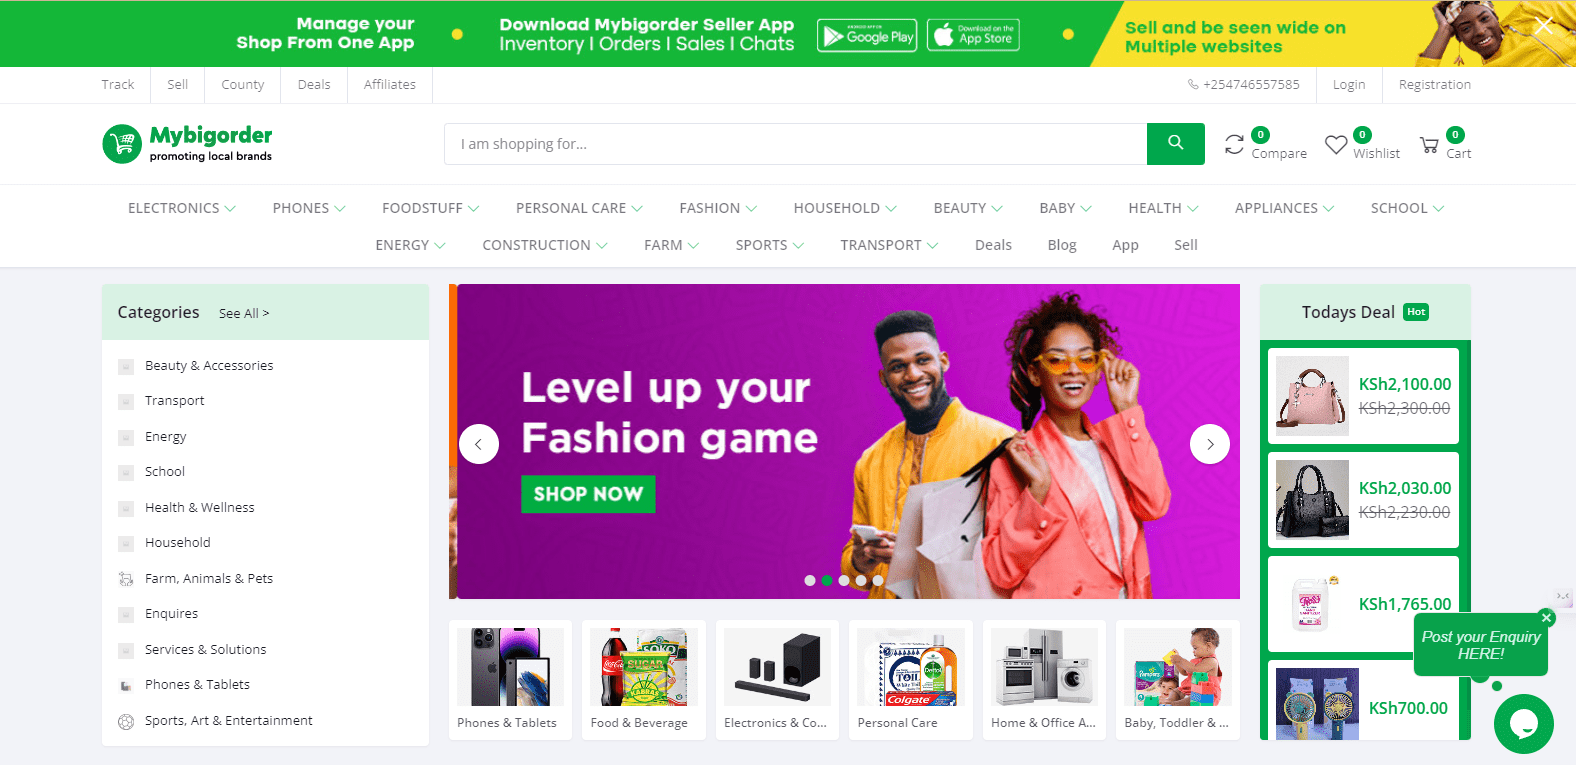Image resolution: width=1576 pixels, height=765 pixels.
Task: Select the second carousel dot indicator
Action: [x=827, y=580]
